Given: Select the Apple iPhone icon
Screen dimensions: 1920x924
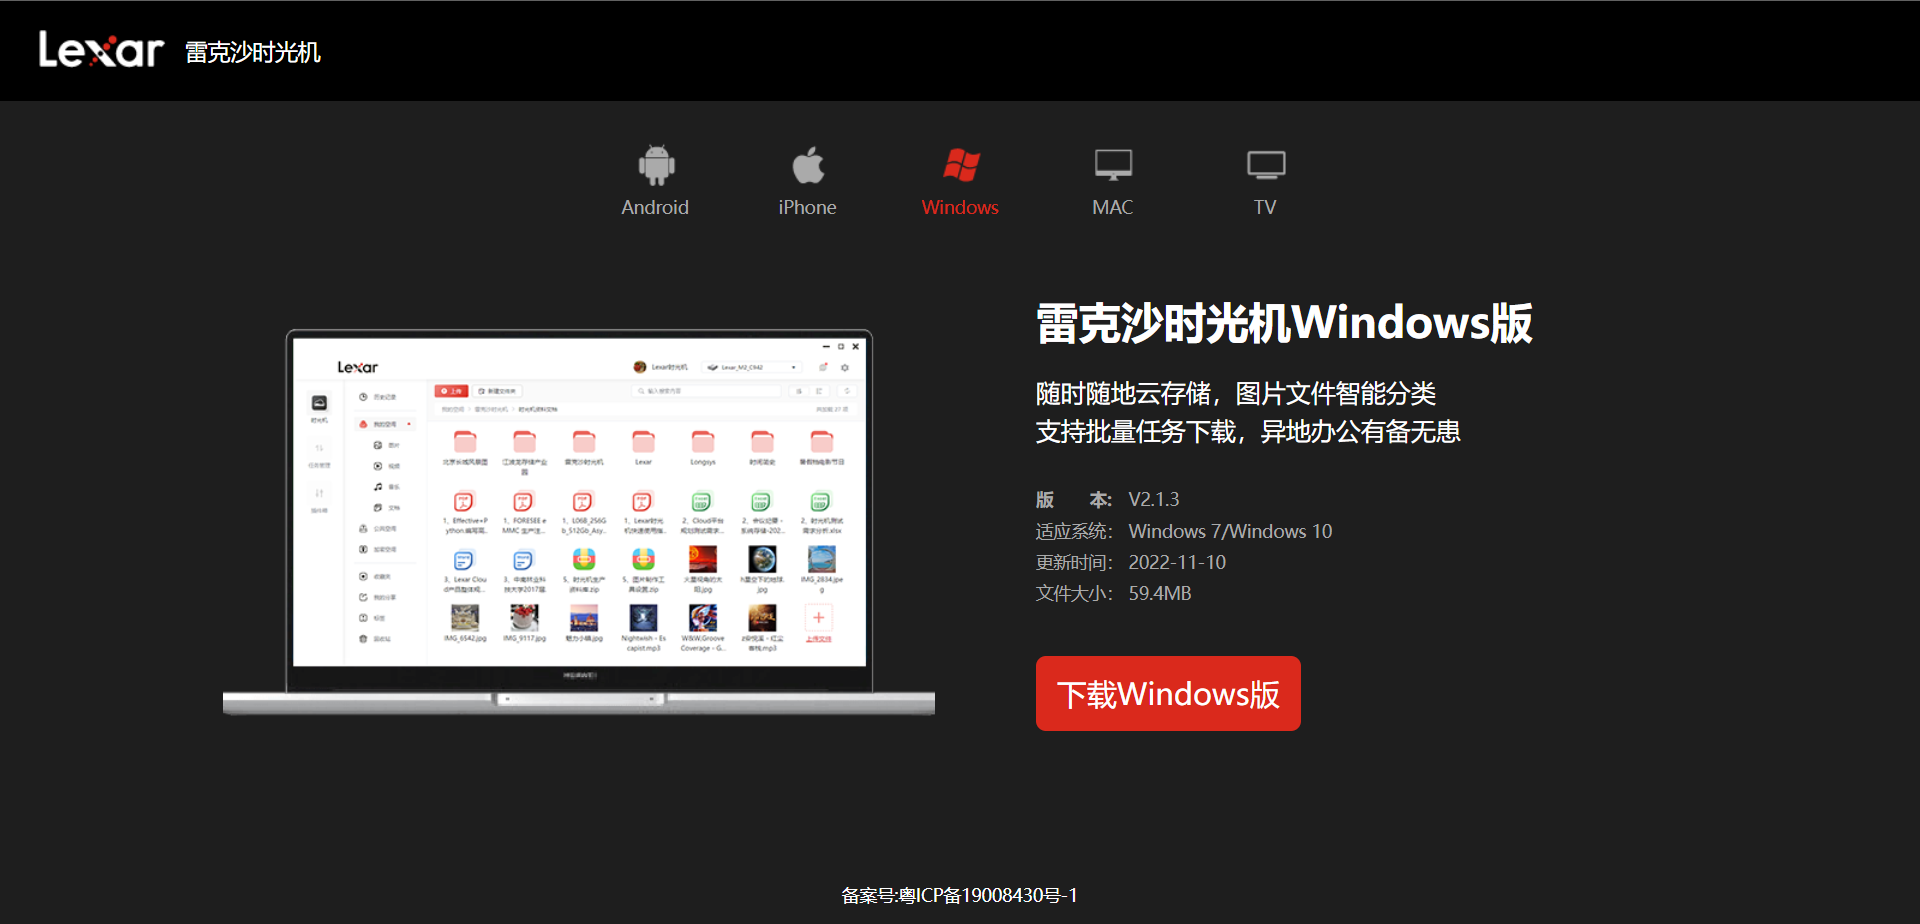Looking at the screenshot, I should tap(808, 165).
